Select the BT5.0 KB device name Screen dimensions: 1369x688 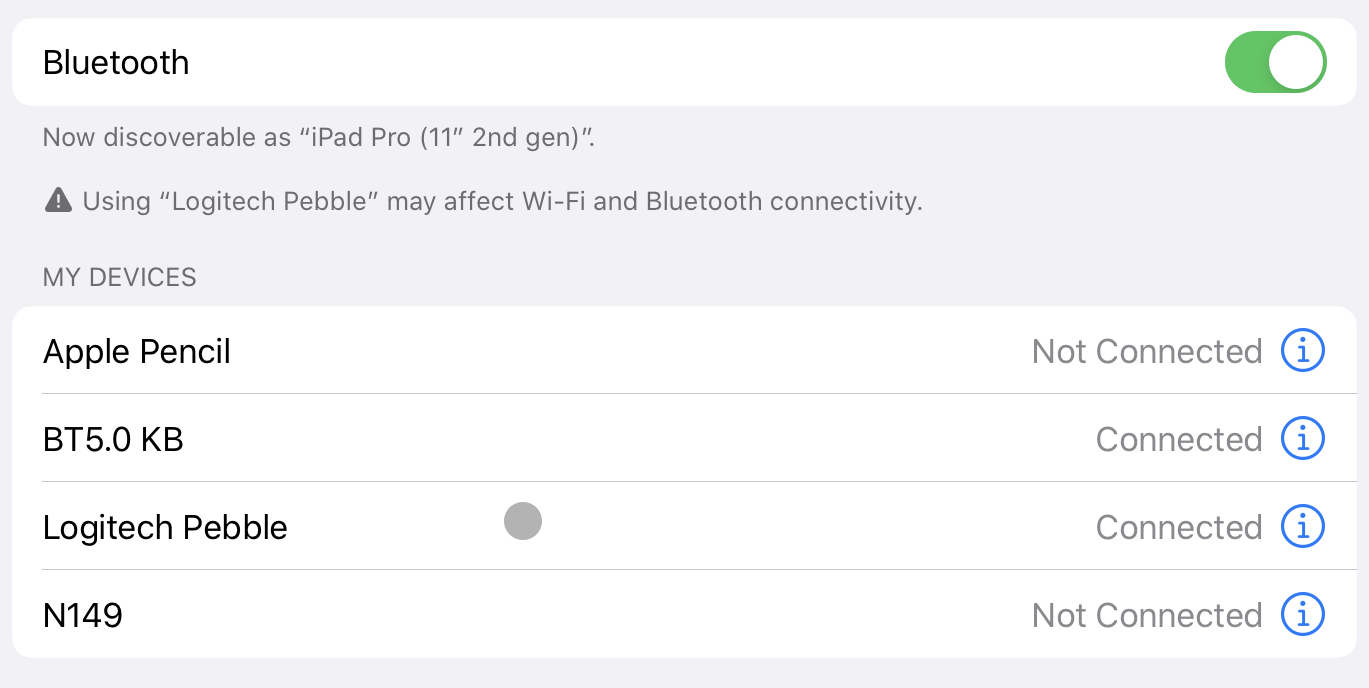113,439
